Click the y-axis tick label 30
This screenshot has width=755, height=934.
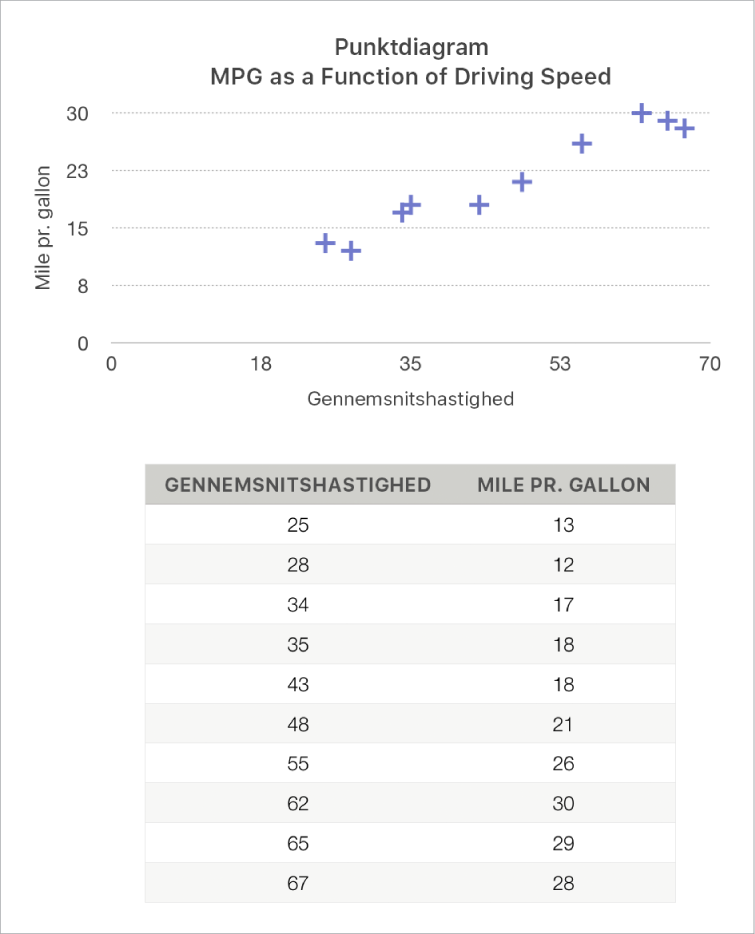pos(78,113)
